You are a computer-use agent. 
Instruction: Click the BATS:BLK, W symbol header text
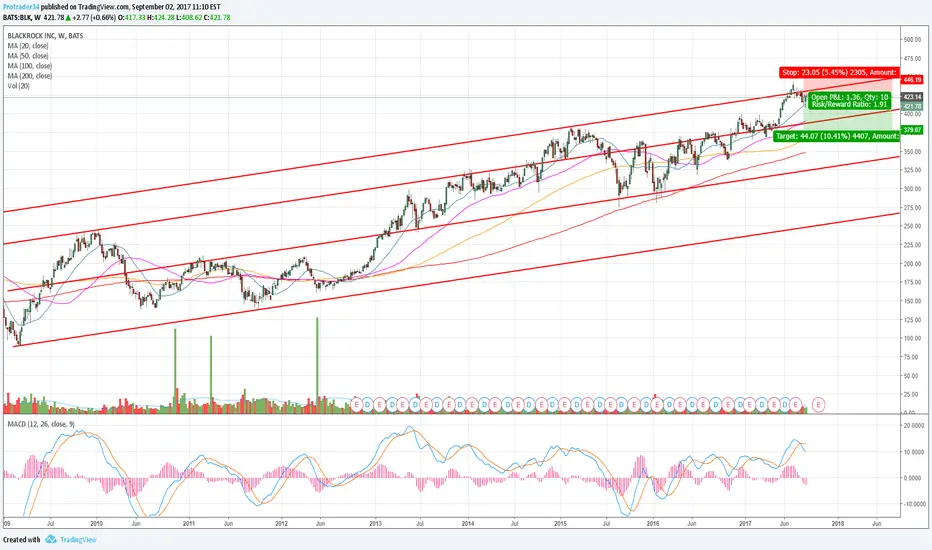click(21, 17)
